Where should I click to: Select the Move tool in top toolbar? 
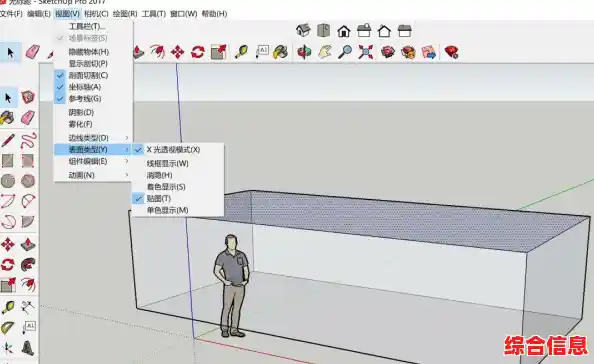point(177,52)
